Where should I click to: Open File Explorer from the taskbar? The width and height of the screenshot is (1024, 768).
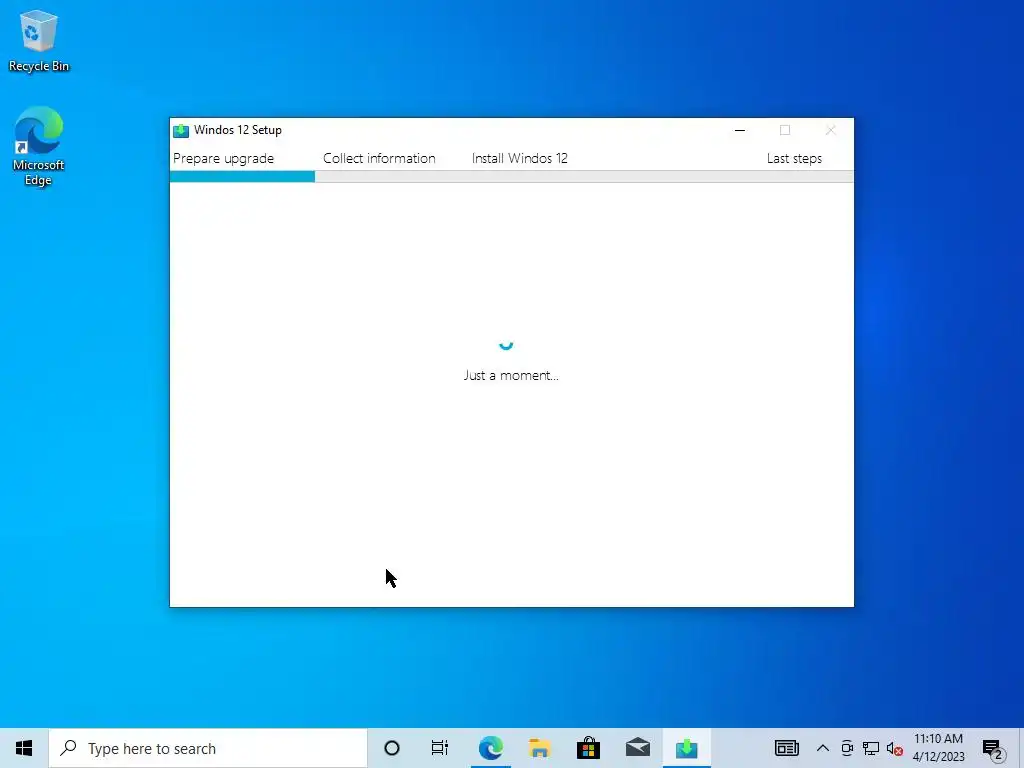pos(539,748)
